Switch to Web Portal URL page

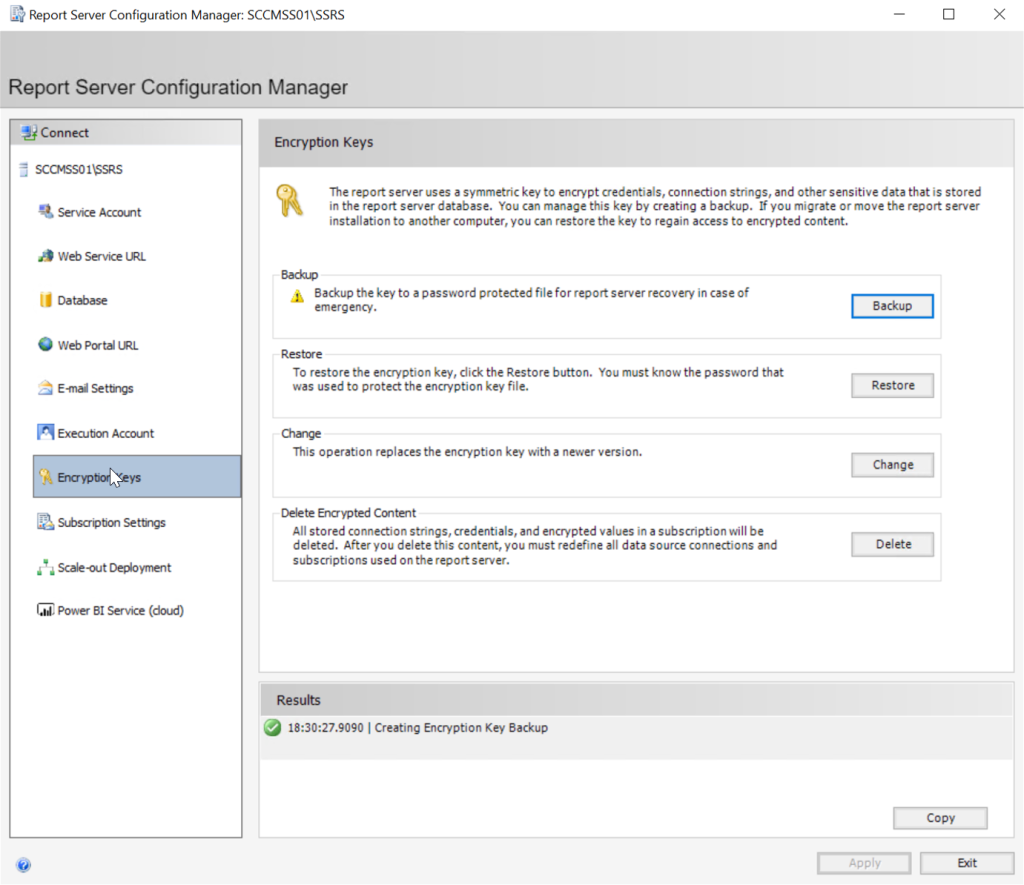pos(97,346)
